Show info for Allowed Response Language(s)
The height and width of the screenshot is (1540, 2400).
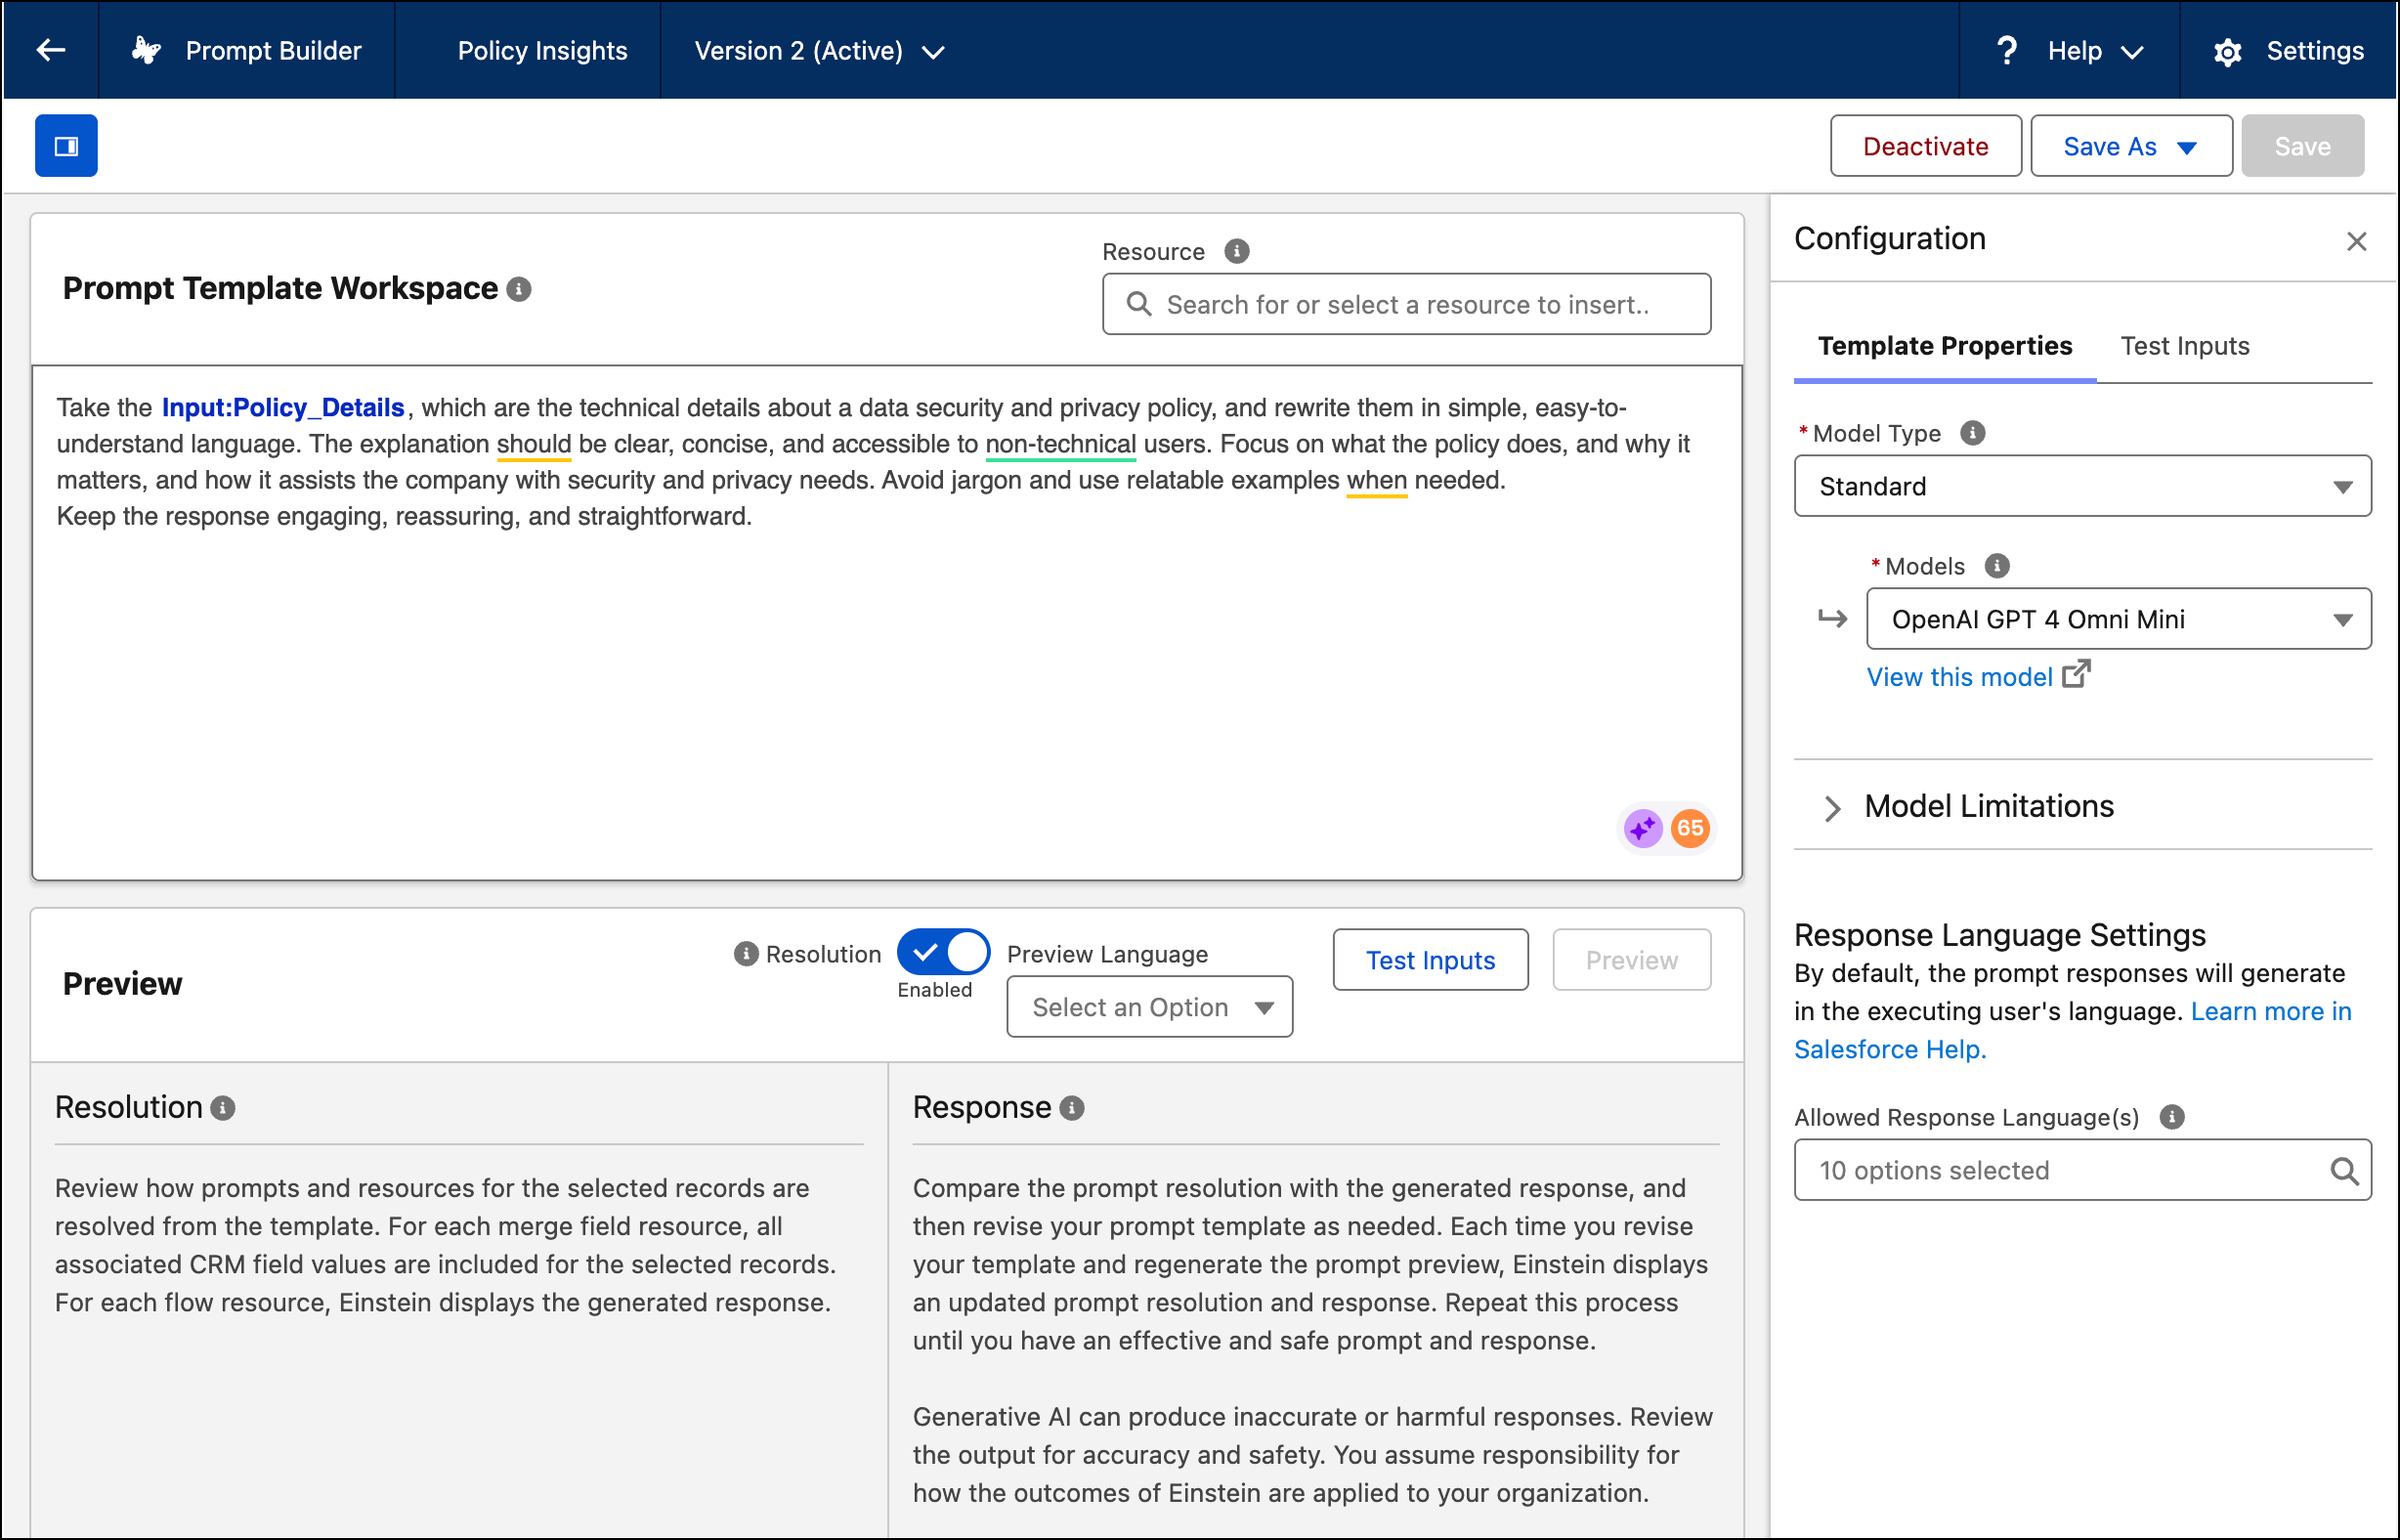(x=2172, y=1117)
